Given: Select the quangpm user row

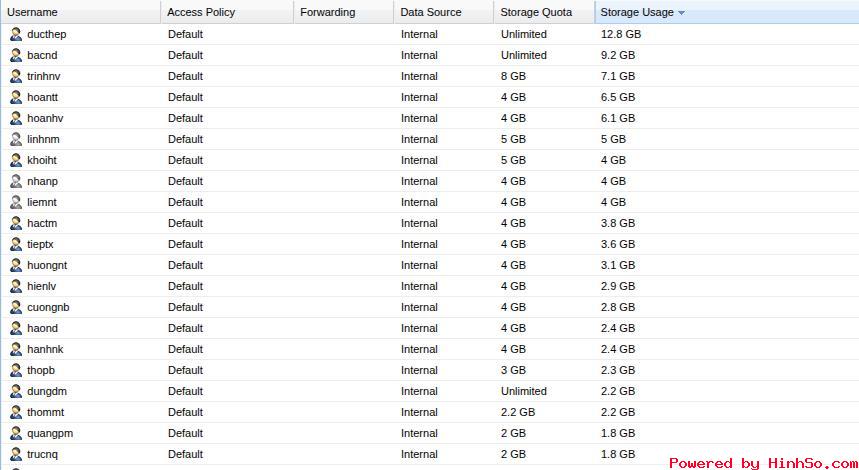Looking at the screenshot, I should (x=50, y=433).
